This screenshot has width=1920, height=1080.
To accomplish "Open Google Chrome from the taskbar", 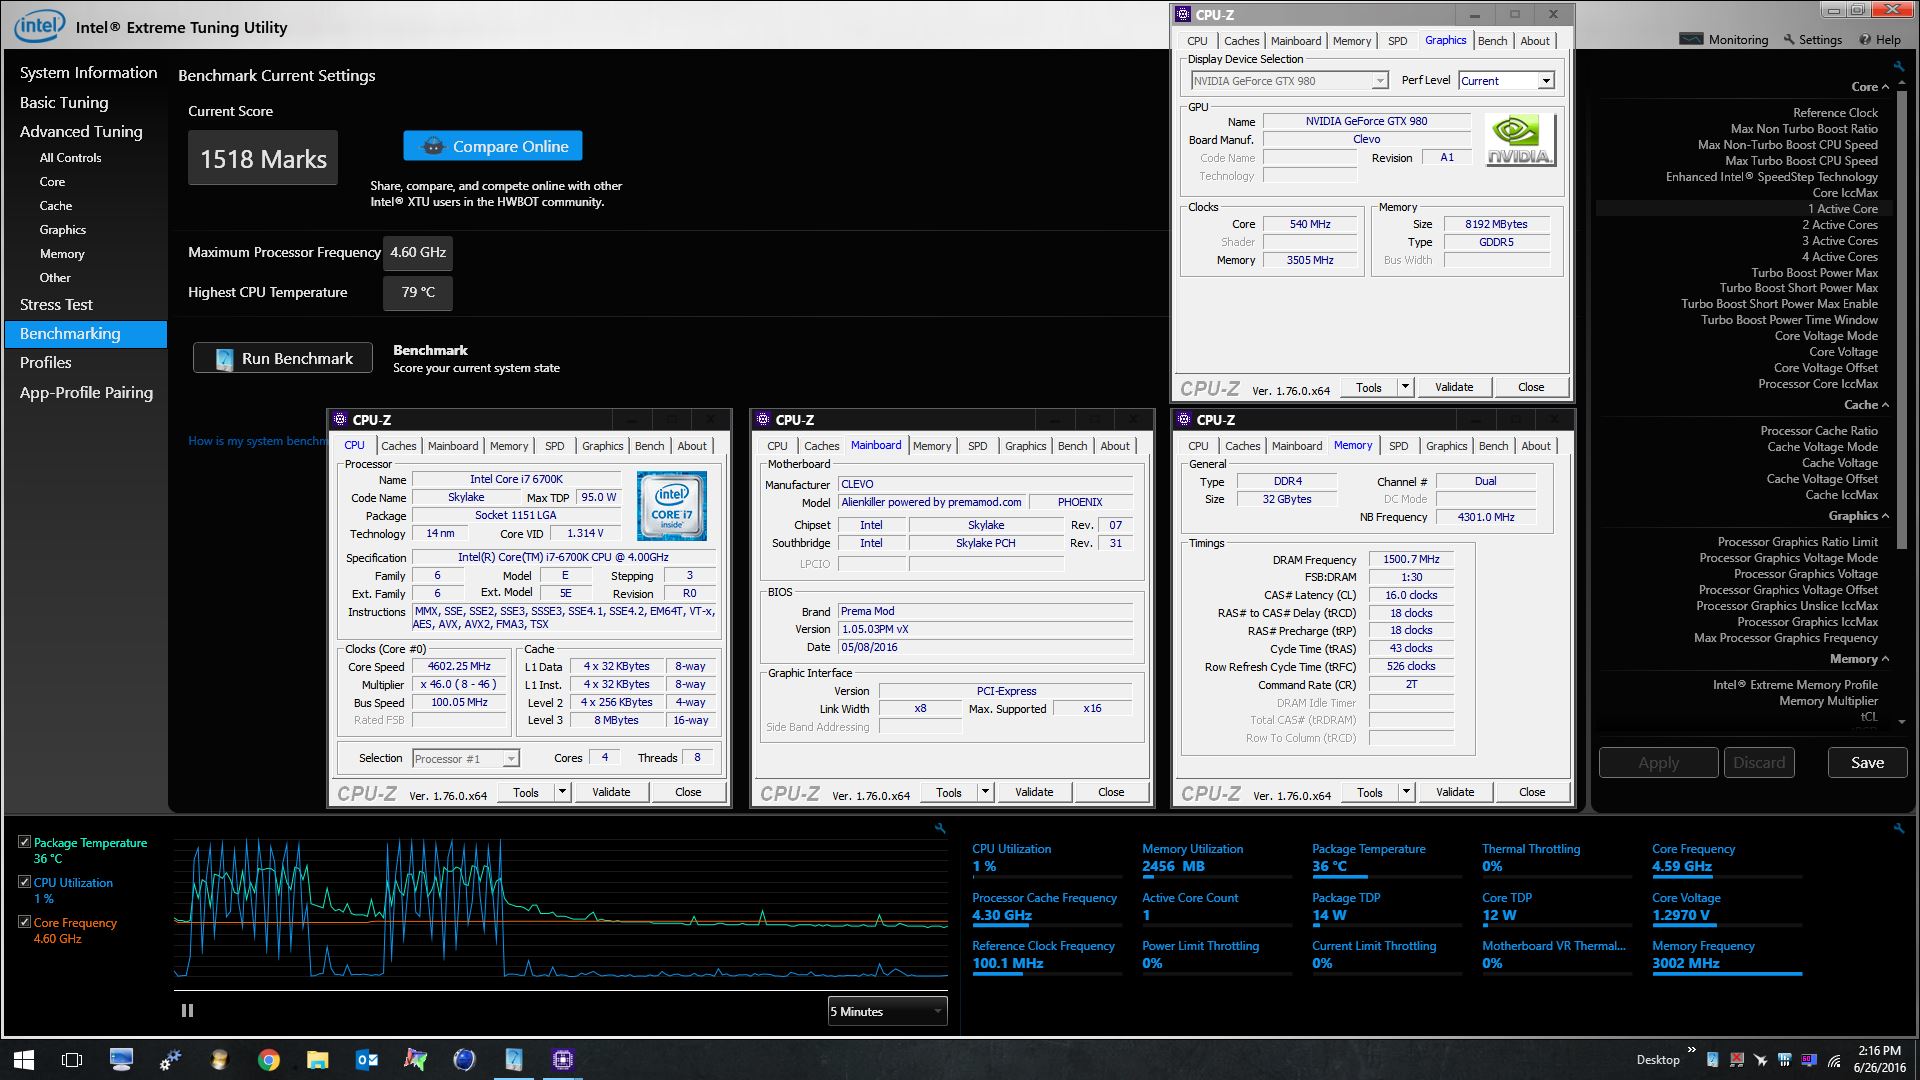I will 268,1059.
